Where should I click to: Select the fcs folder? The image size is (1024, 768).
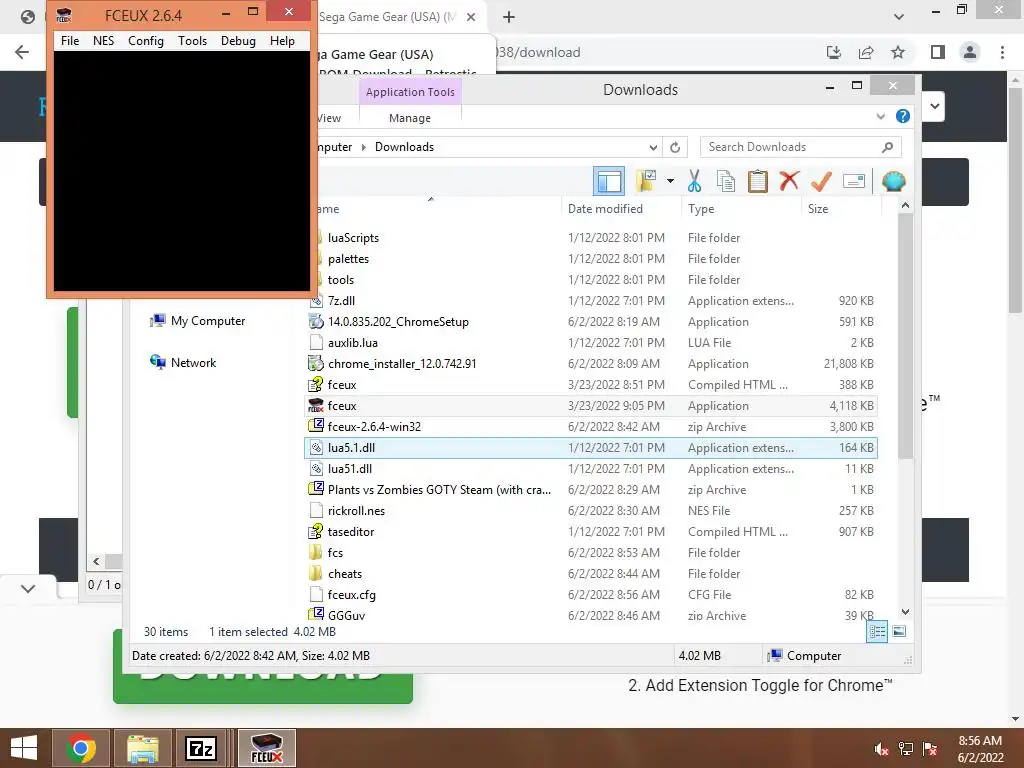point(591,552)
